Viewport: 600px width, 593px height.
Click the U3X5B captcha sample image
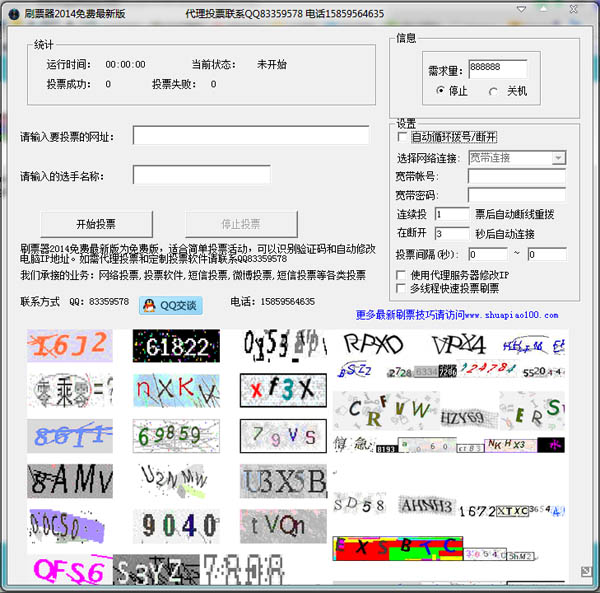click(x=283, y=482)
